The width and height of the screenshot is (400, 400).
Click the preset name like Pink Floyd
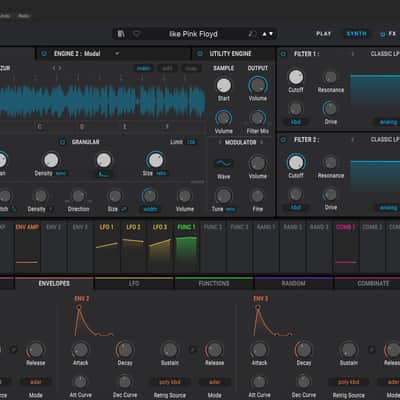coord(193,34)
